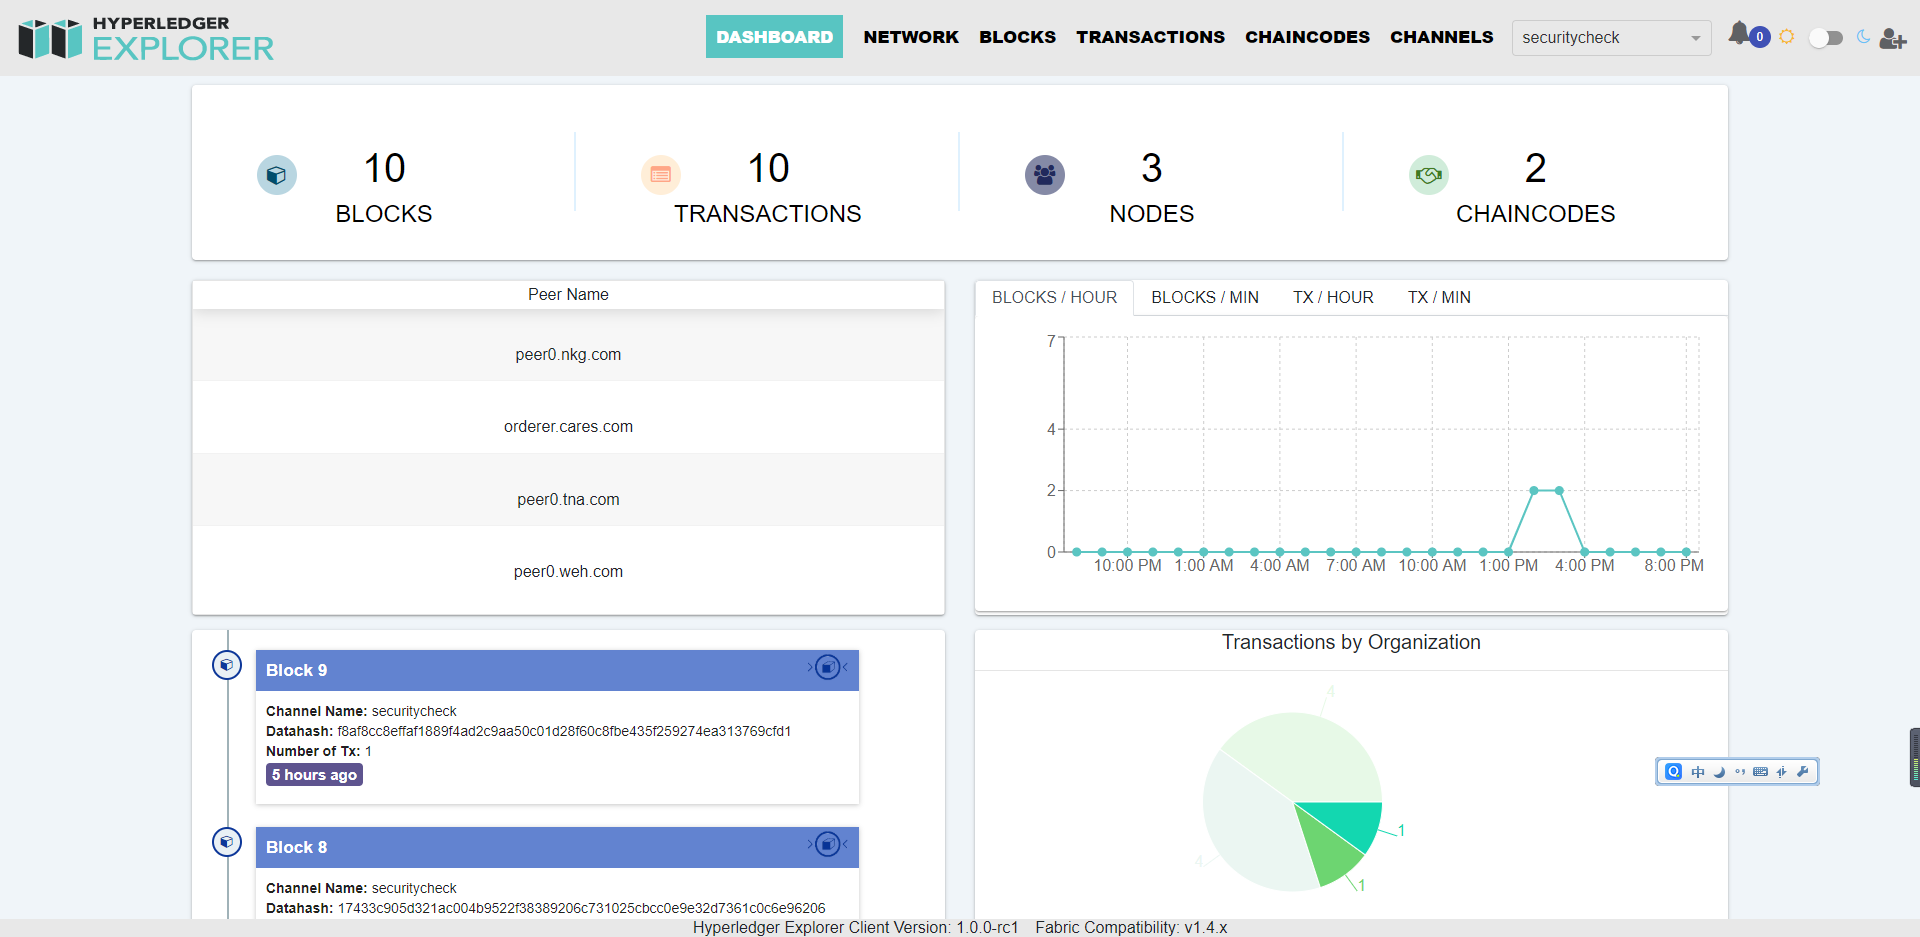Open notifications via the bell icon
The image size is (1920, 937).
tap(1740, 34)
